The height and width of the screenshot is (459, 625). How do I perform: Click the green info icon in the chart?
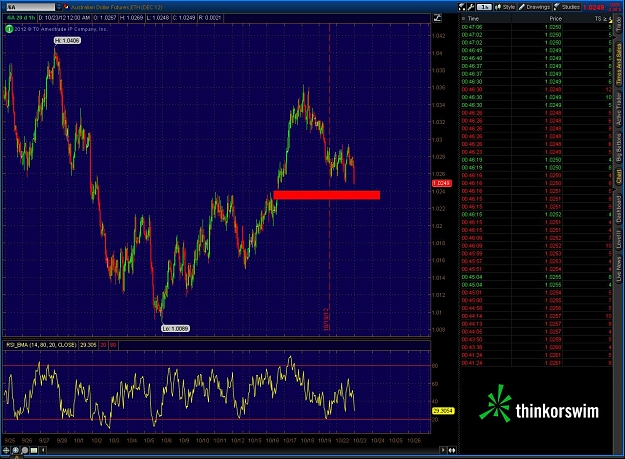pos(9,29)
